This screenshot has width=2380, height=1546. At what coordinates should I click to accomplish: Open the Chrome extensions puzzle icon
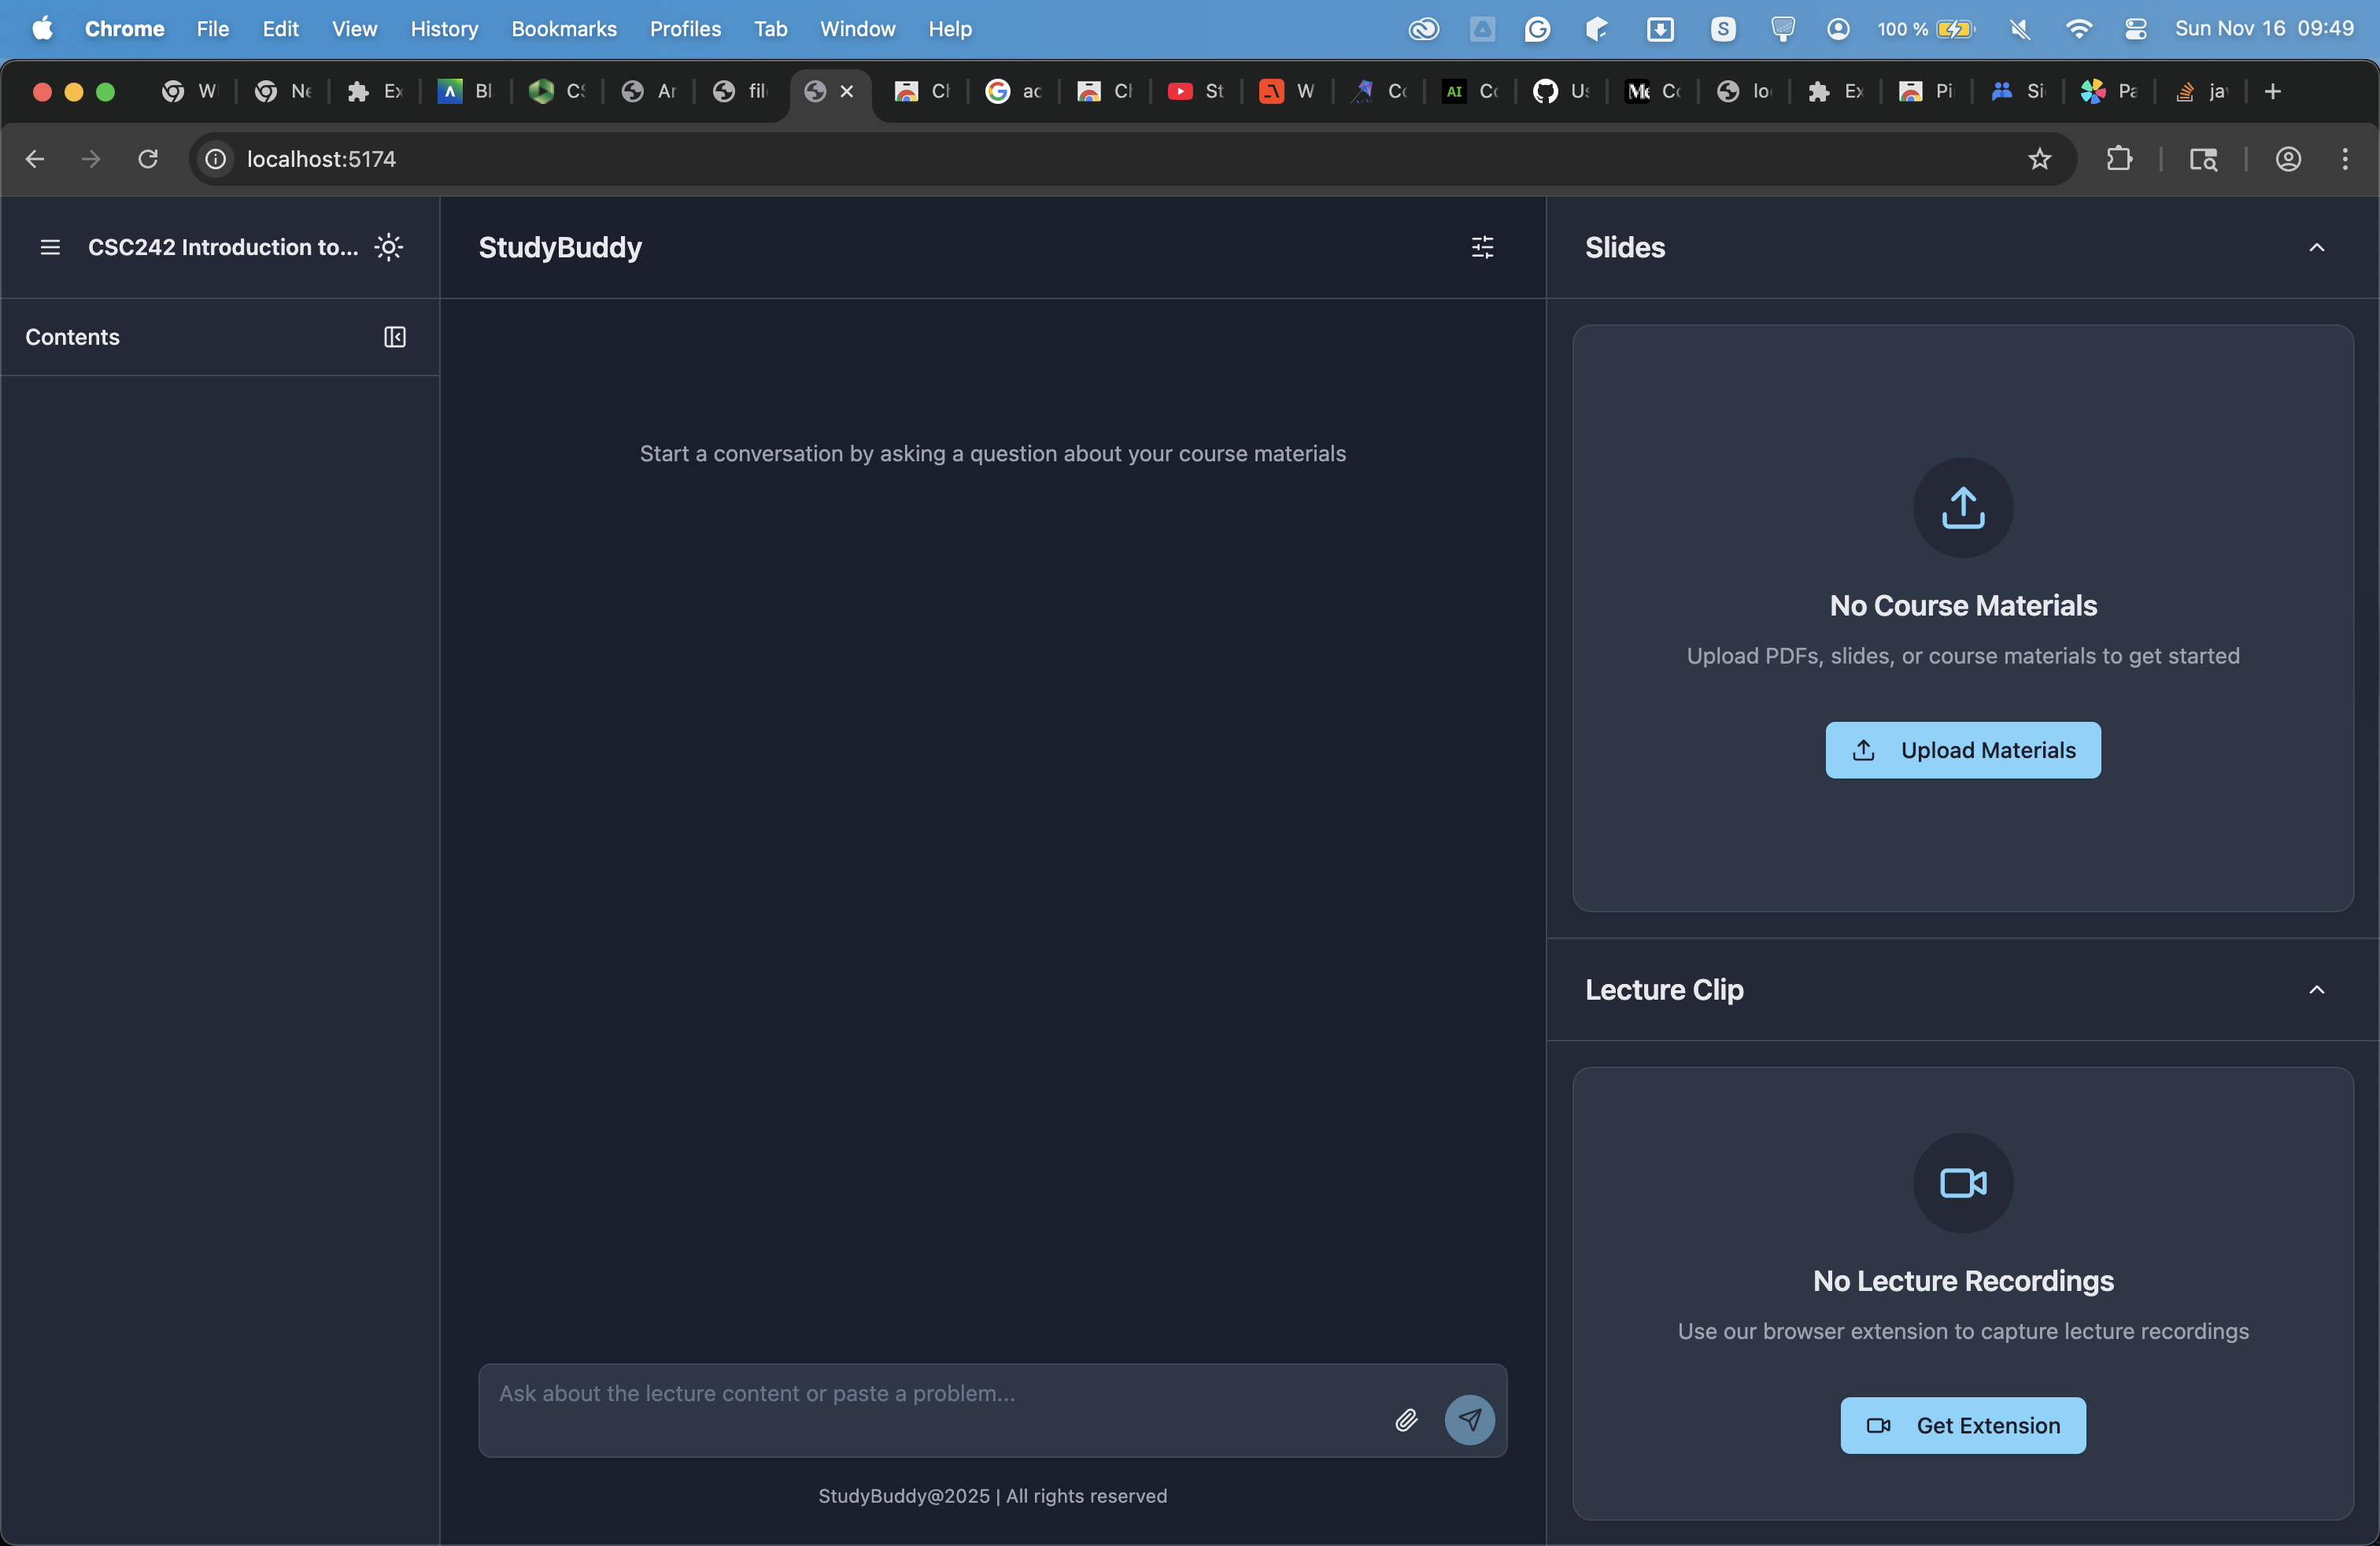2119,159
